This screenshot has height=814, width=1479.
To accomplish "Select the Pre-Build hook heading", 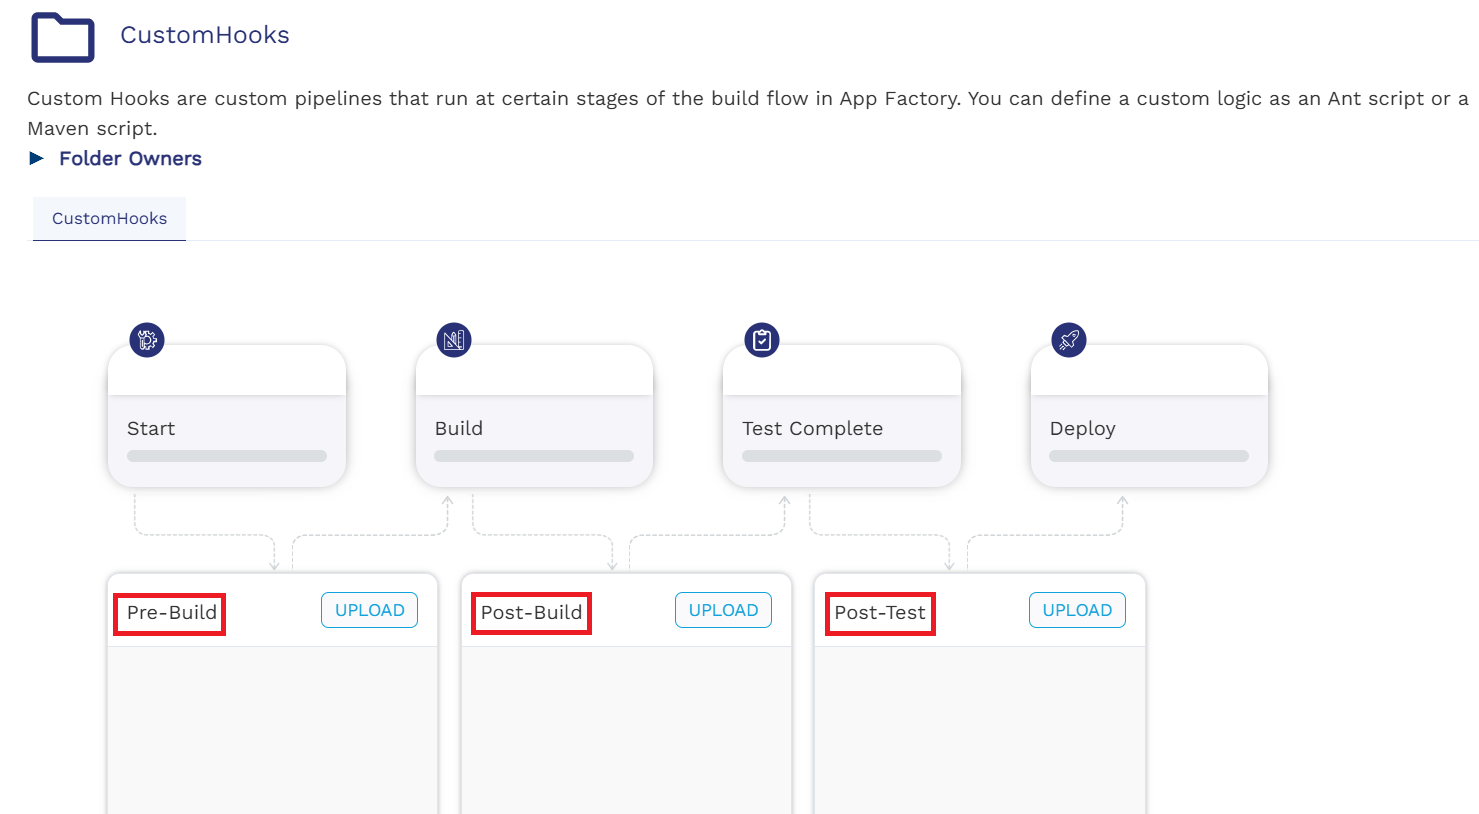I will coord(171,613).
